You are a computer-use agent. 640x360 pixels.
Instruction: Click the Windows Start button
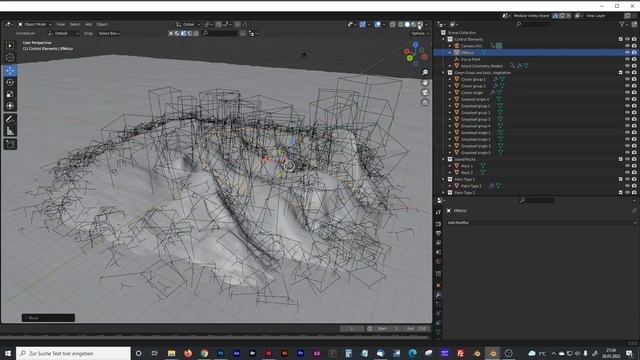tap(8, 353)
